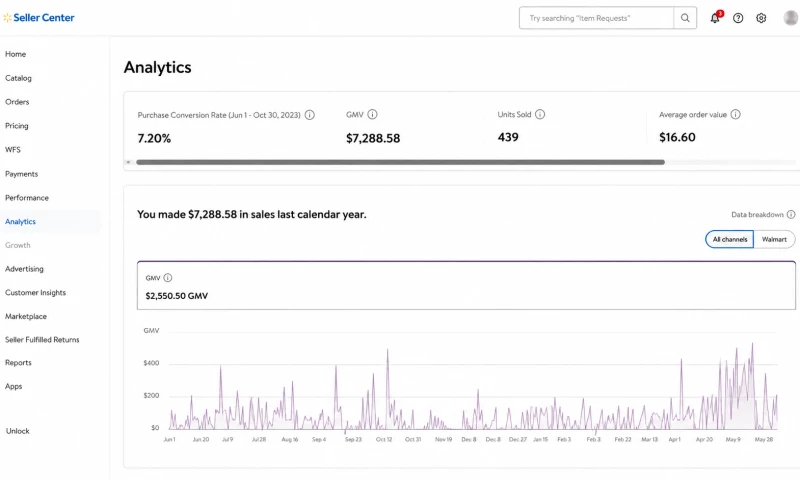Click the search input field
This screenshot has width=800, height=480.
coord(596,18)
